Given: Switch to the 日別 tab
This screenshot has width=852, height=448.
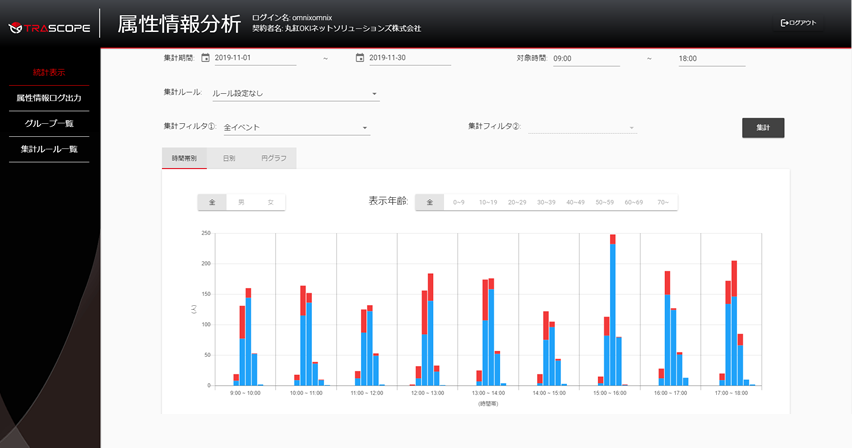Looking at the screenshot, I should (229, 158).
